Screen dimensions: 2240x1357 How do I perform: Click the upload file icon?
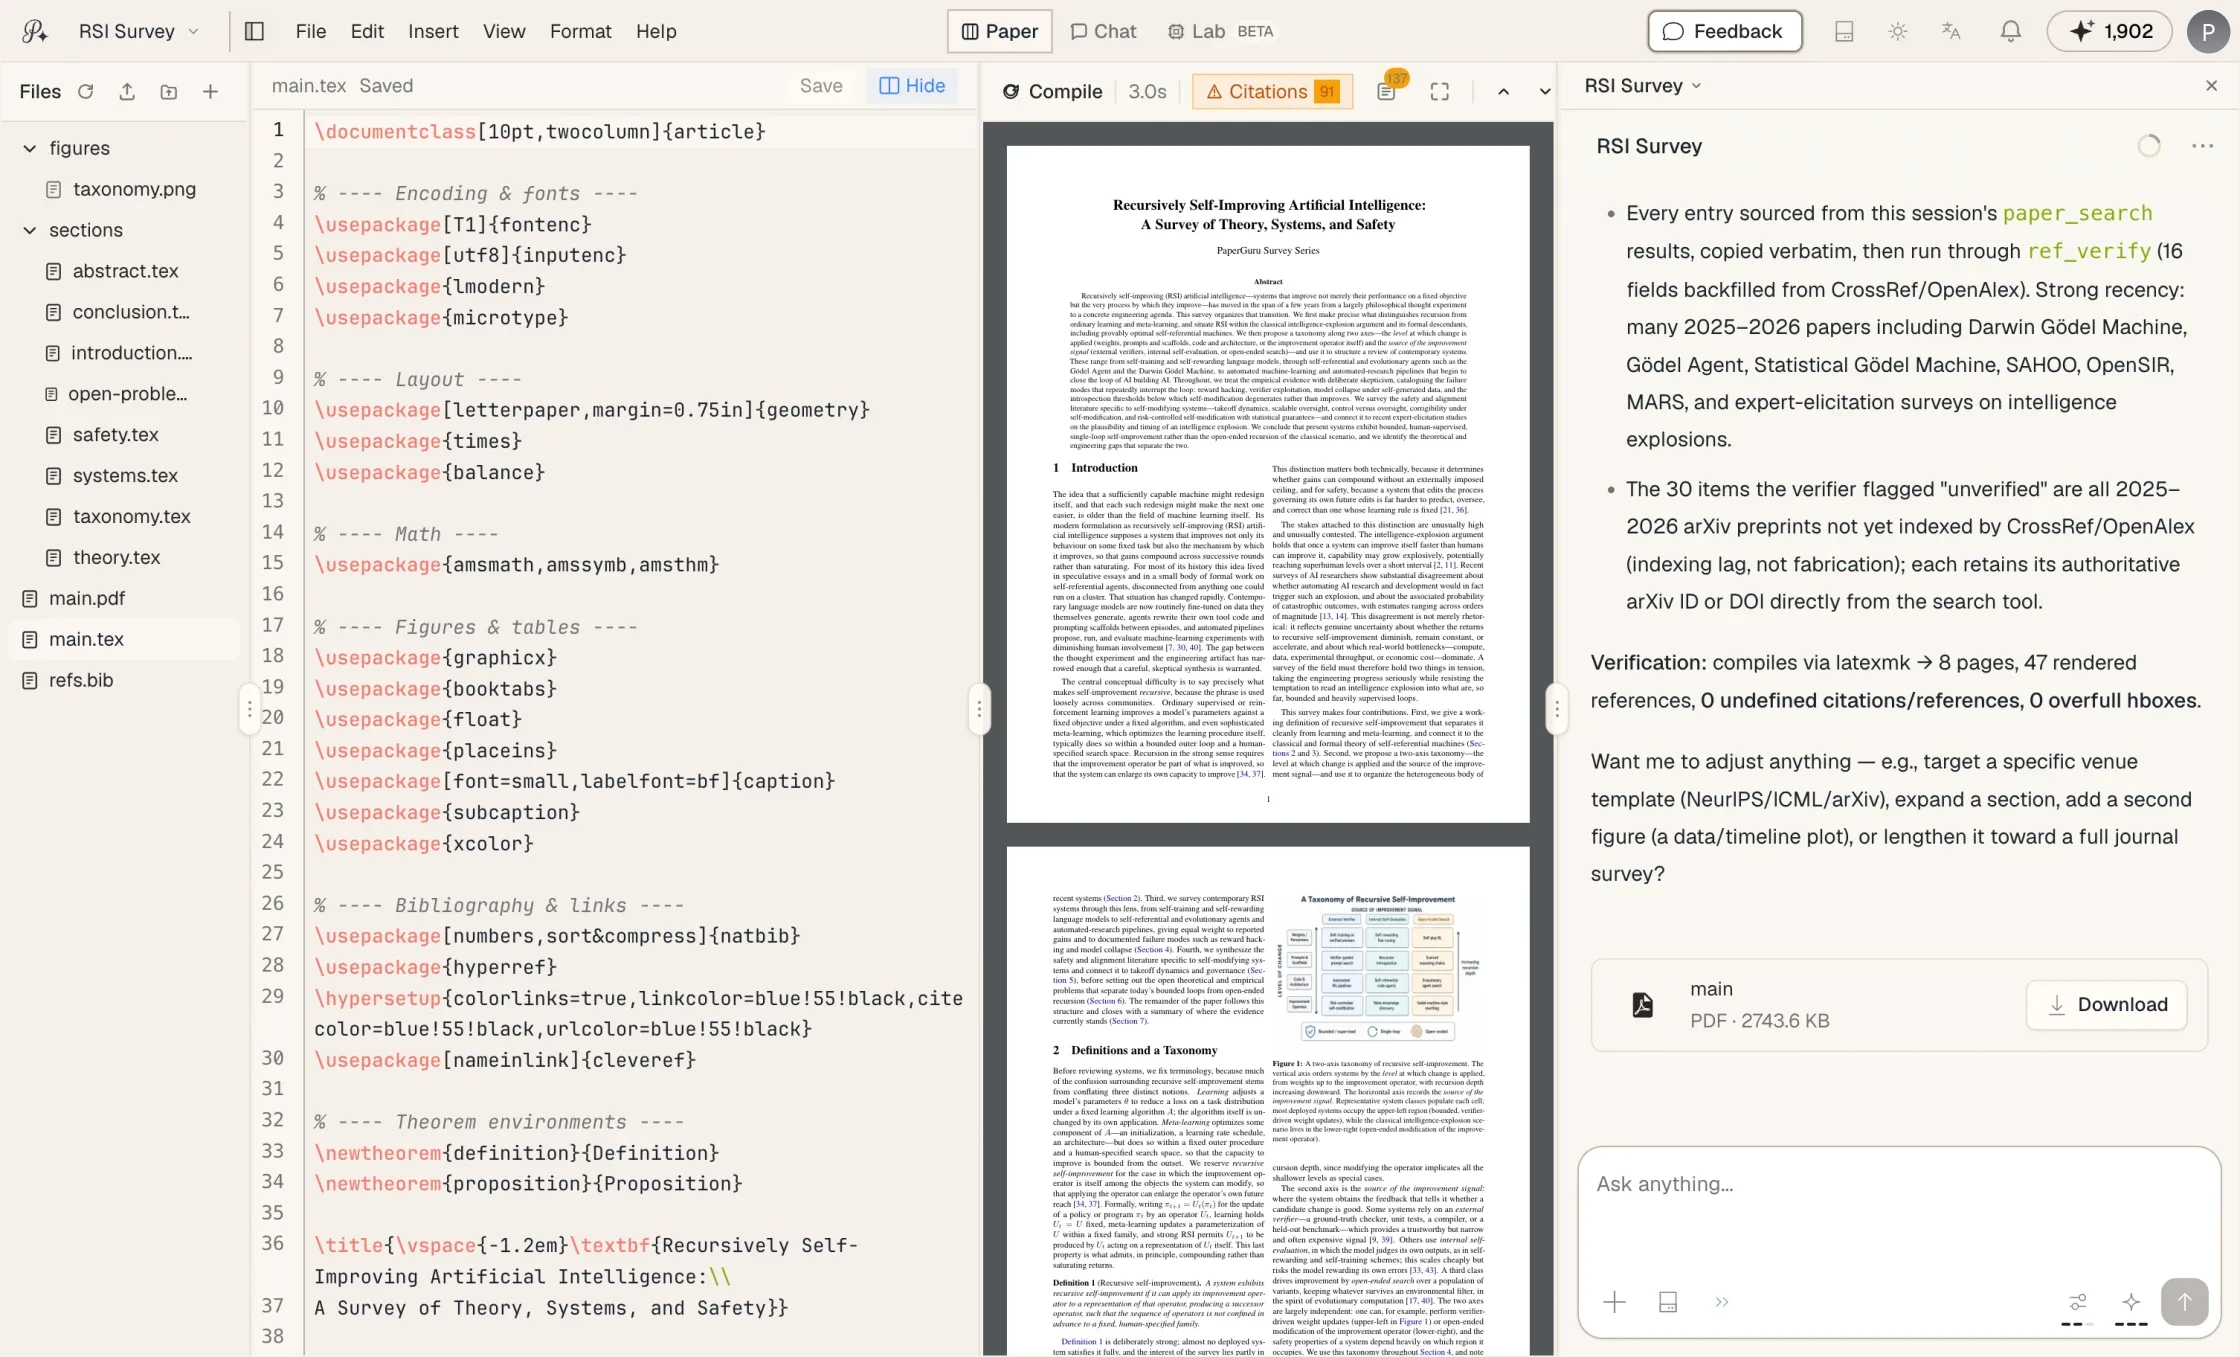127,91
